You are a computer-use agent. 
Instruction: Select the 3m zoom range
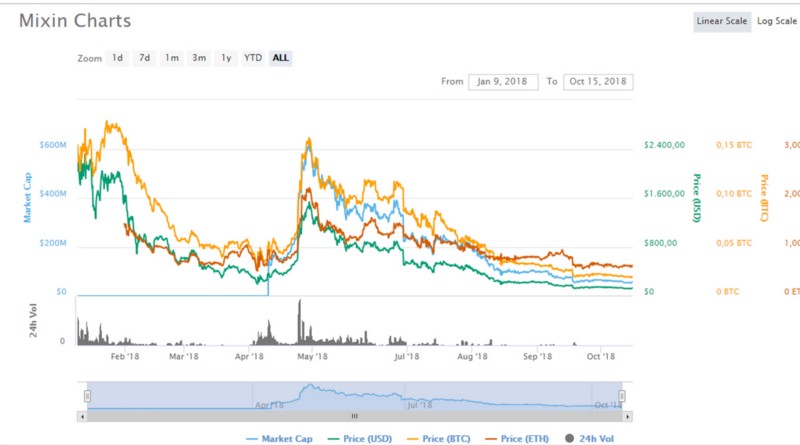click(x=199, y=58)
